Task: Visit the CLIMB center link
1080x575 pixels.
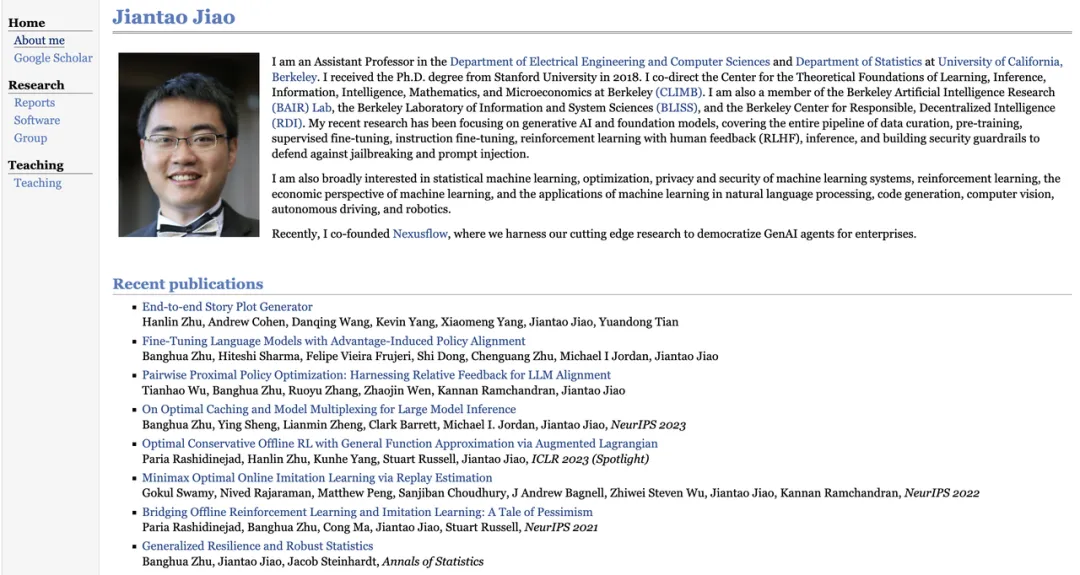Action: [679, 92]
